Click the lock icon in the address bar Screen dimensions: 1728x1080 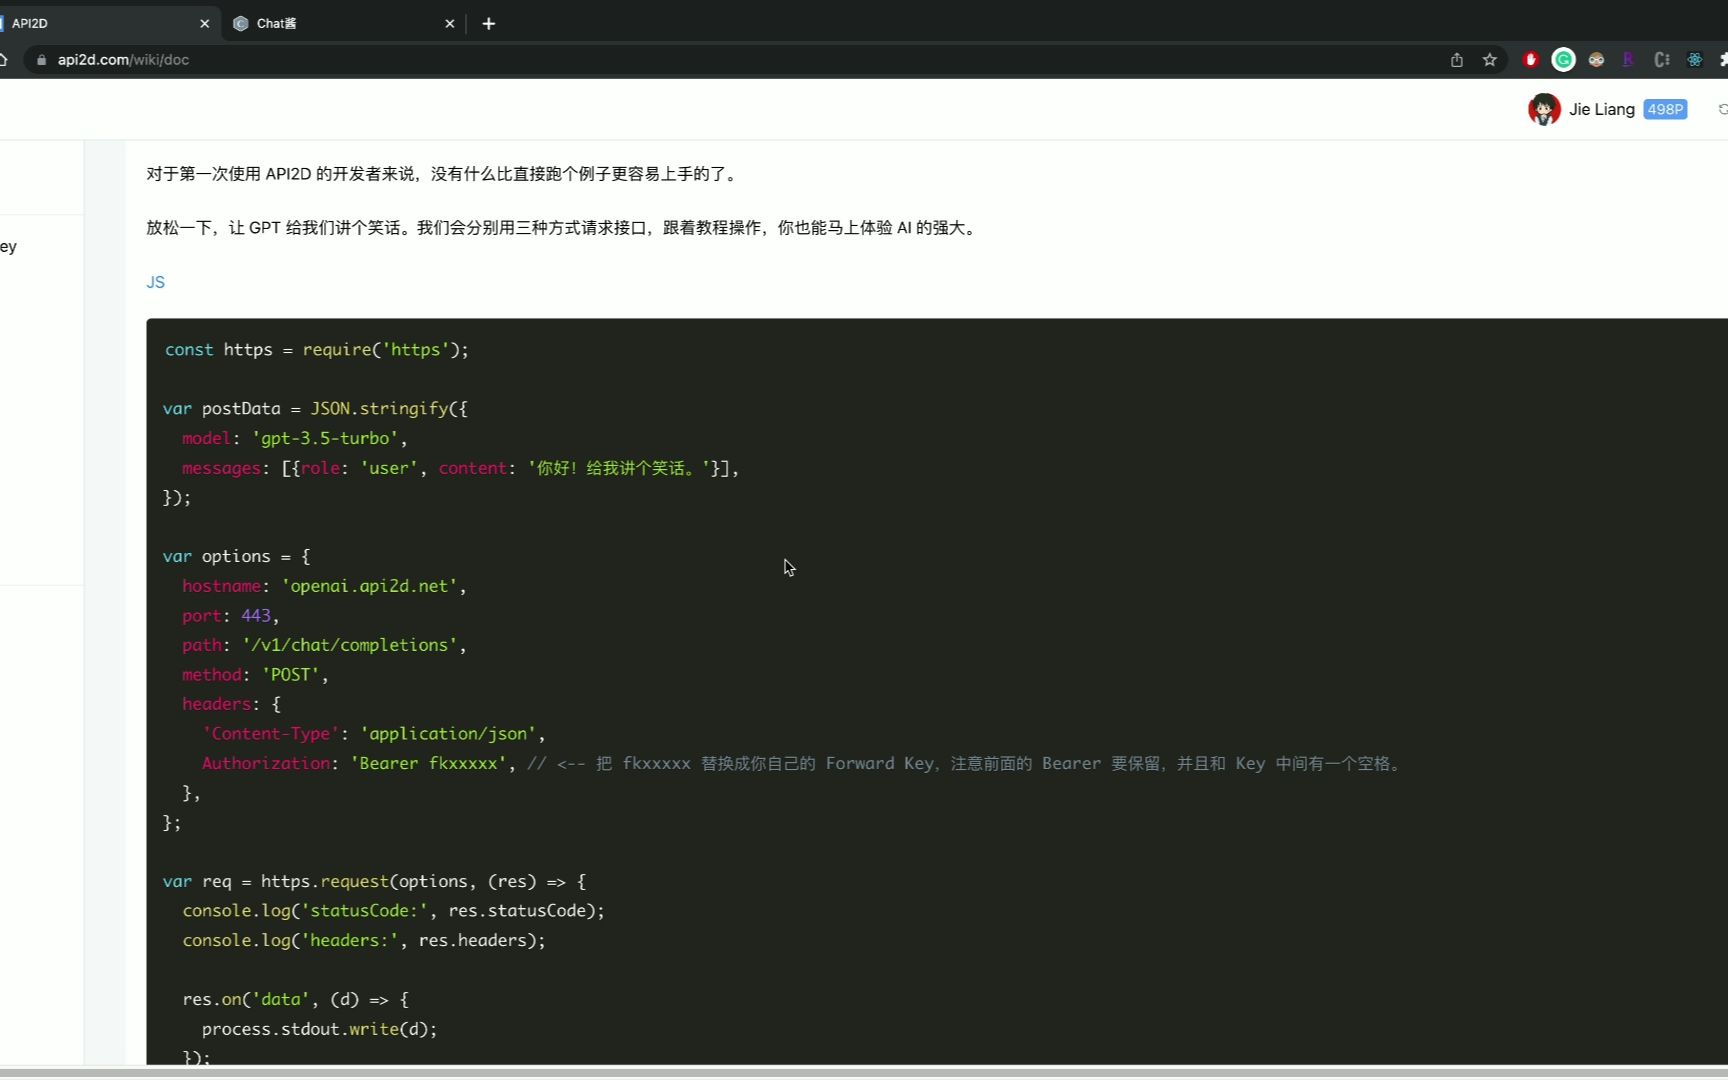click(x=41, y=60)
